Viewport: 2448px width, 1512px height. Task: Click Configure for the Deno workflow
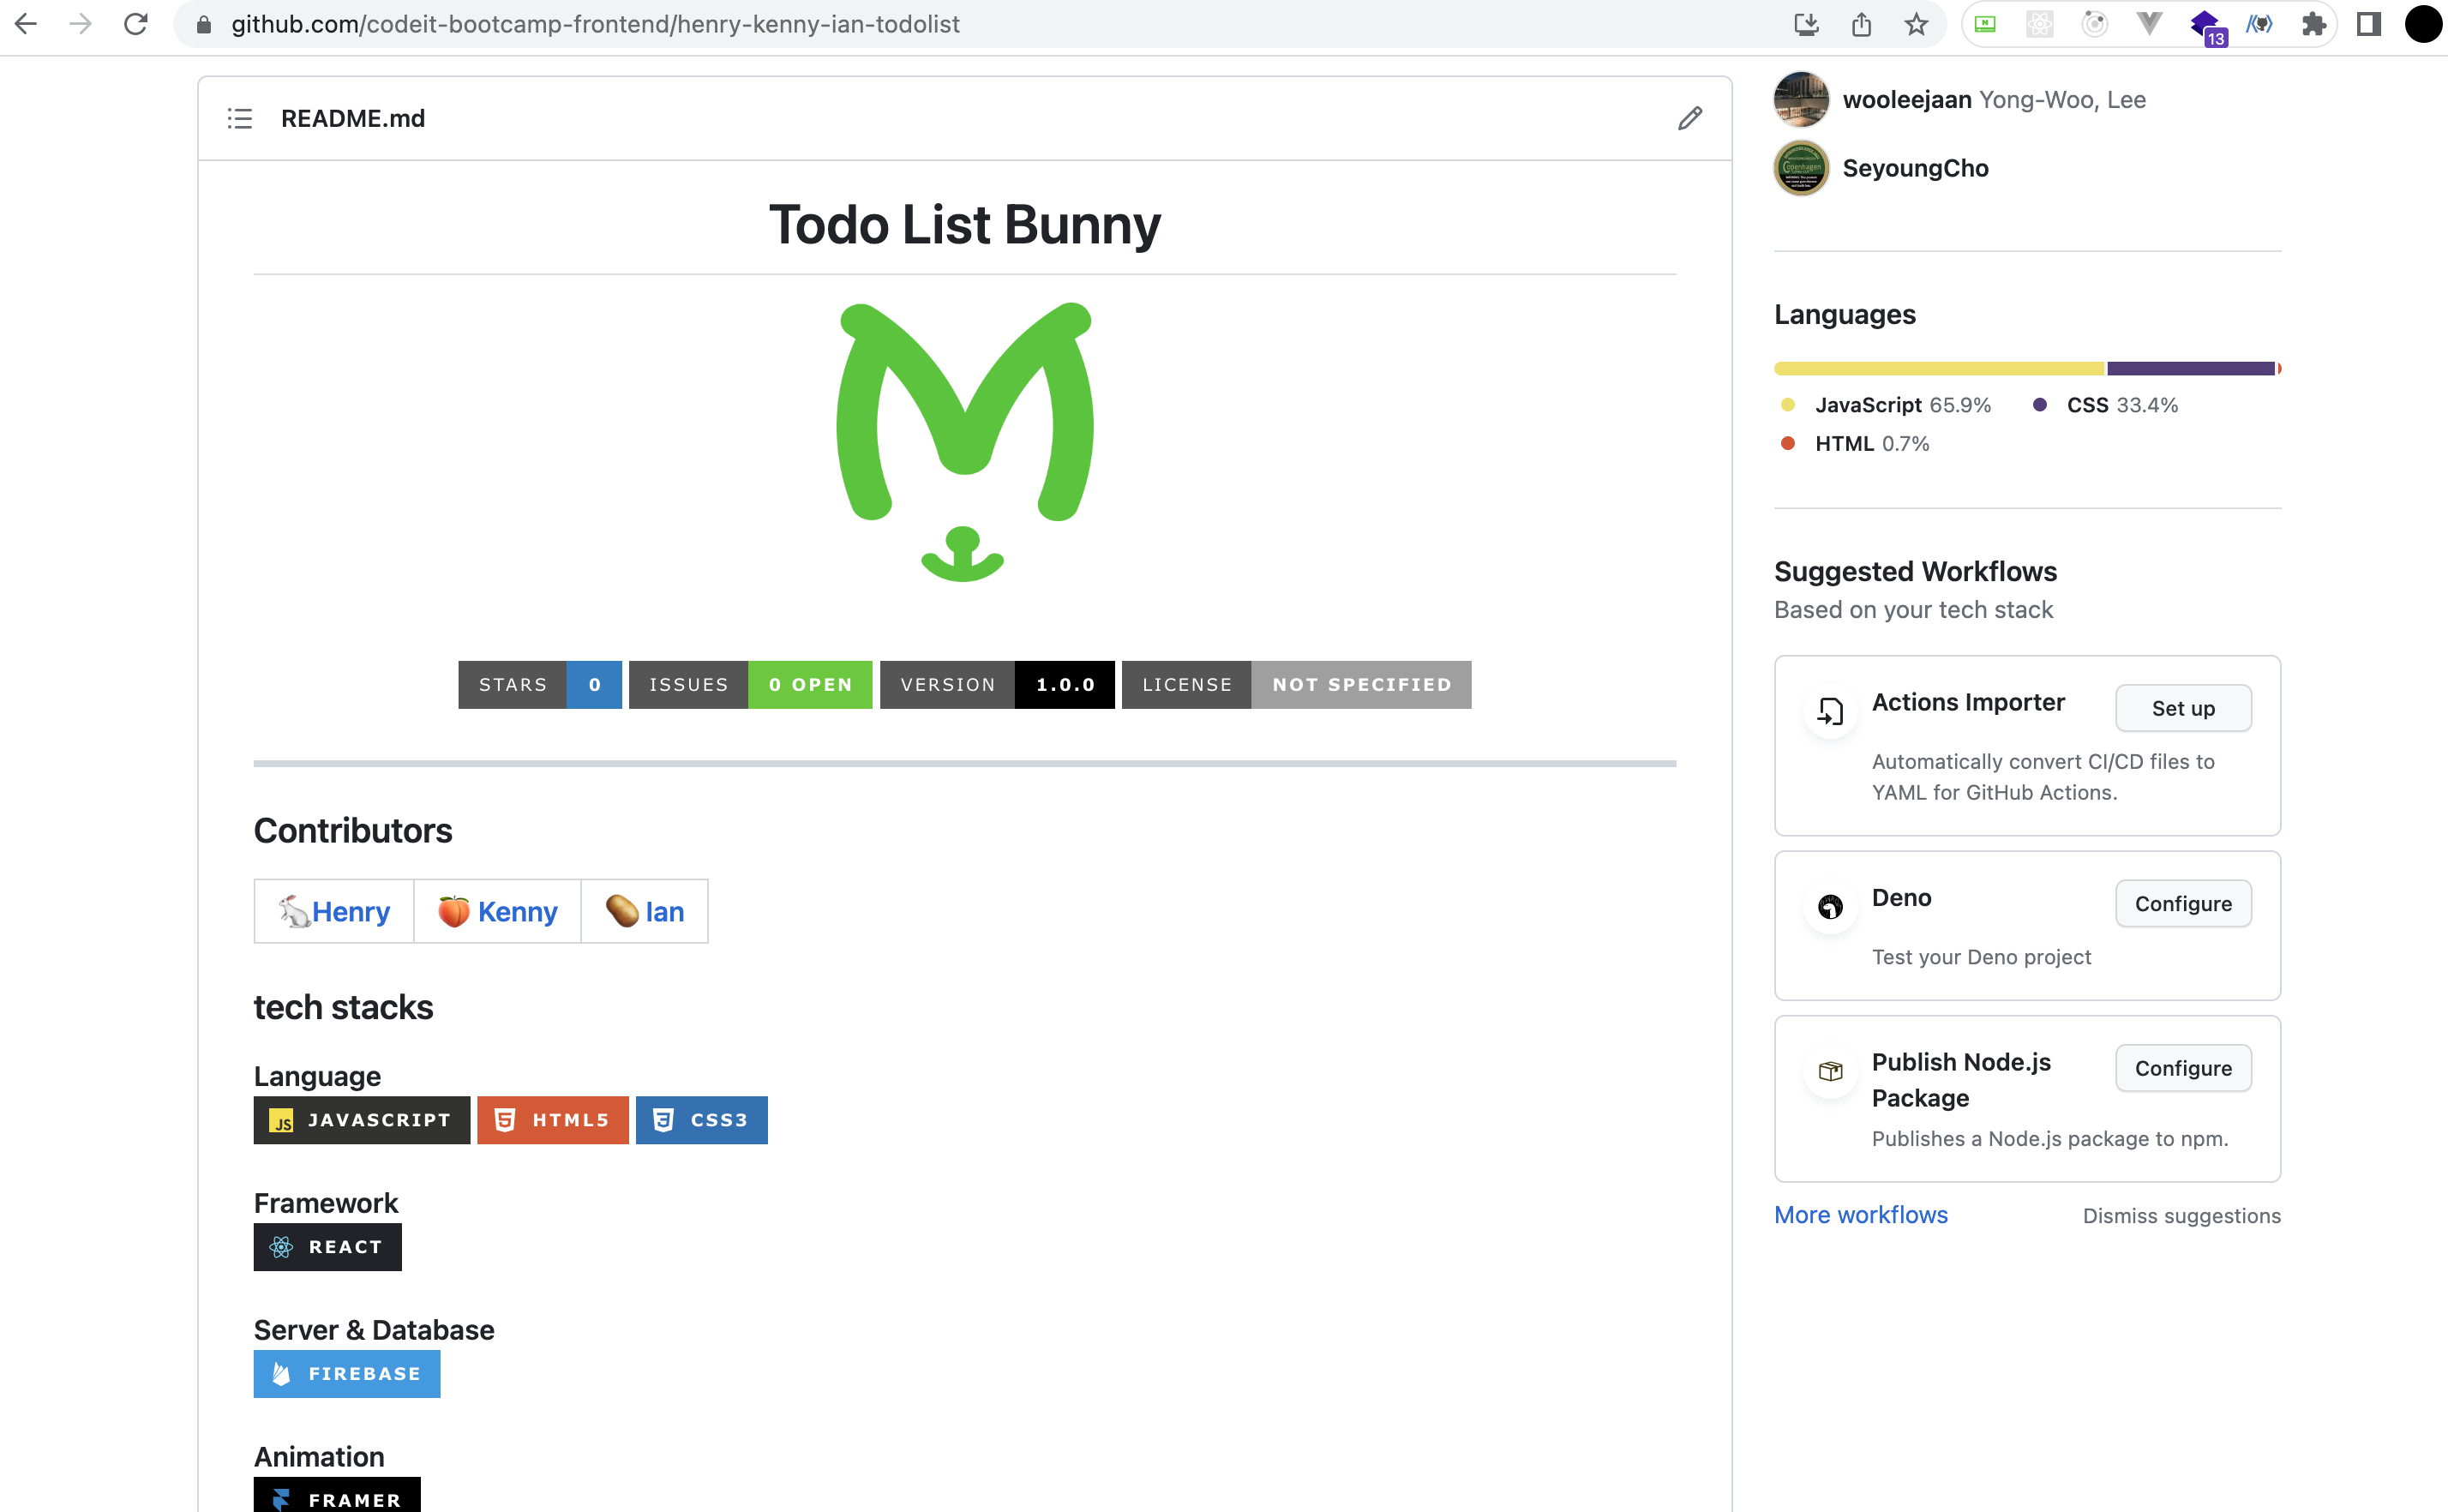tap(2182, 903)
